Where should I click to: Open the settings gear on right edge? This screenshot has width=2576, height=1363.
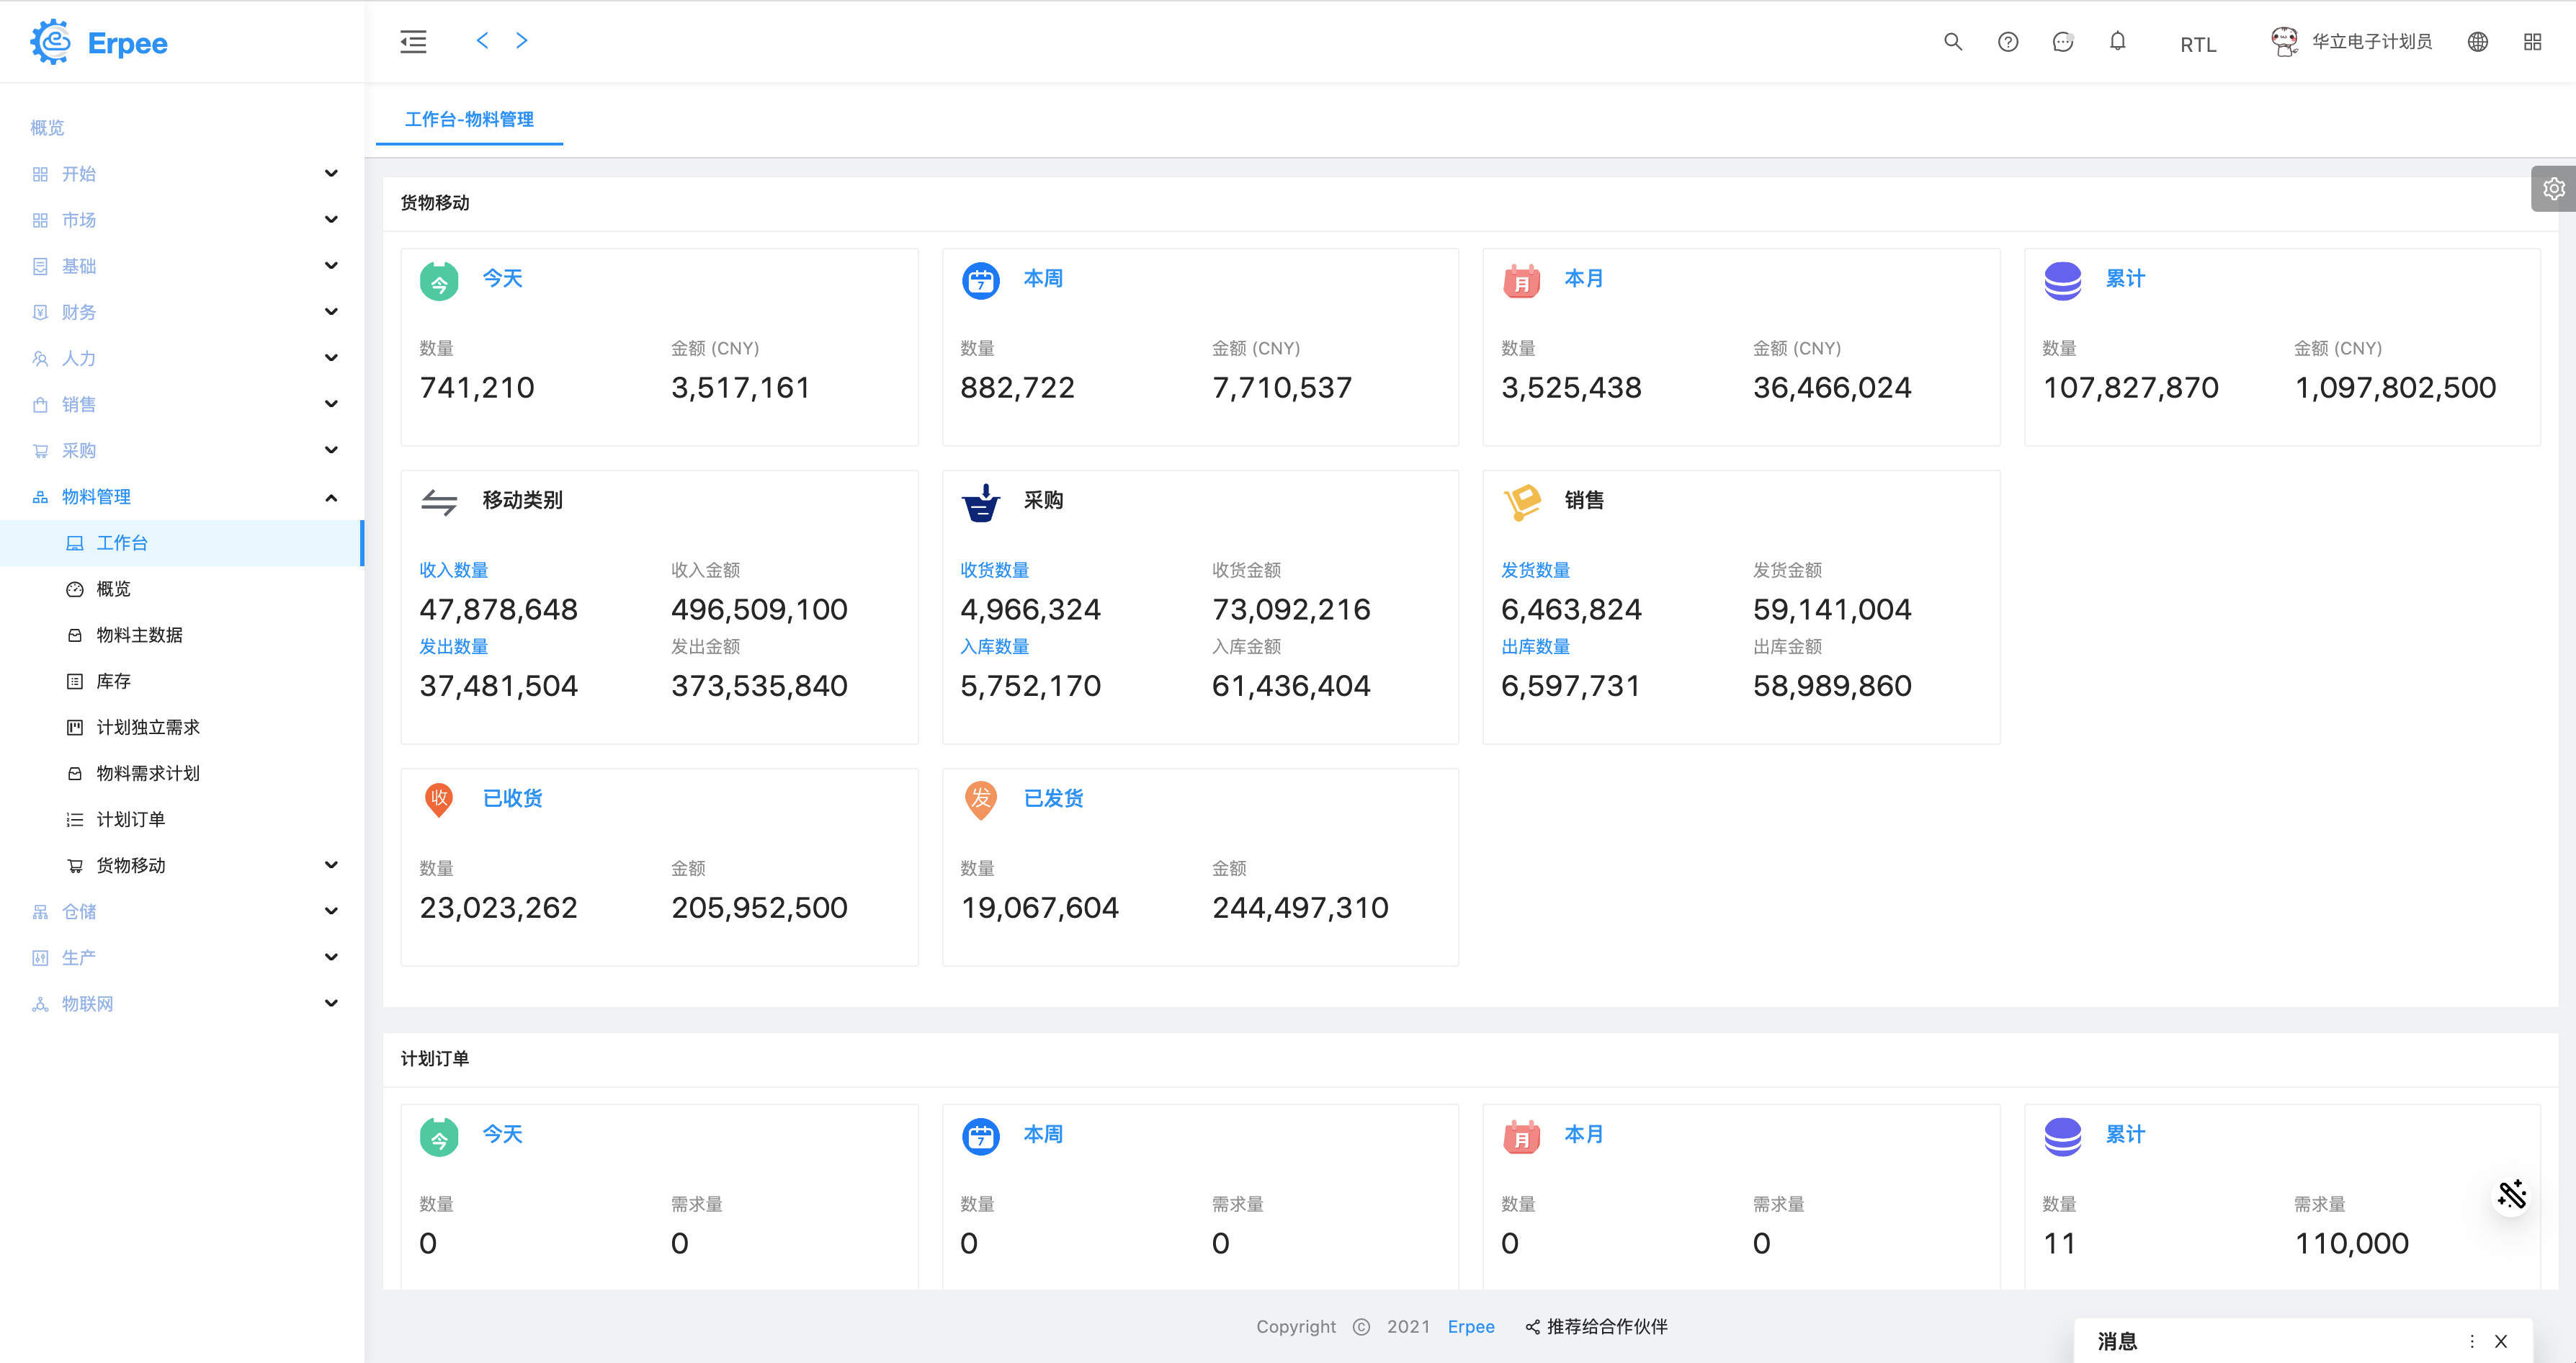pyautogui.click(x=2553, y=189)
